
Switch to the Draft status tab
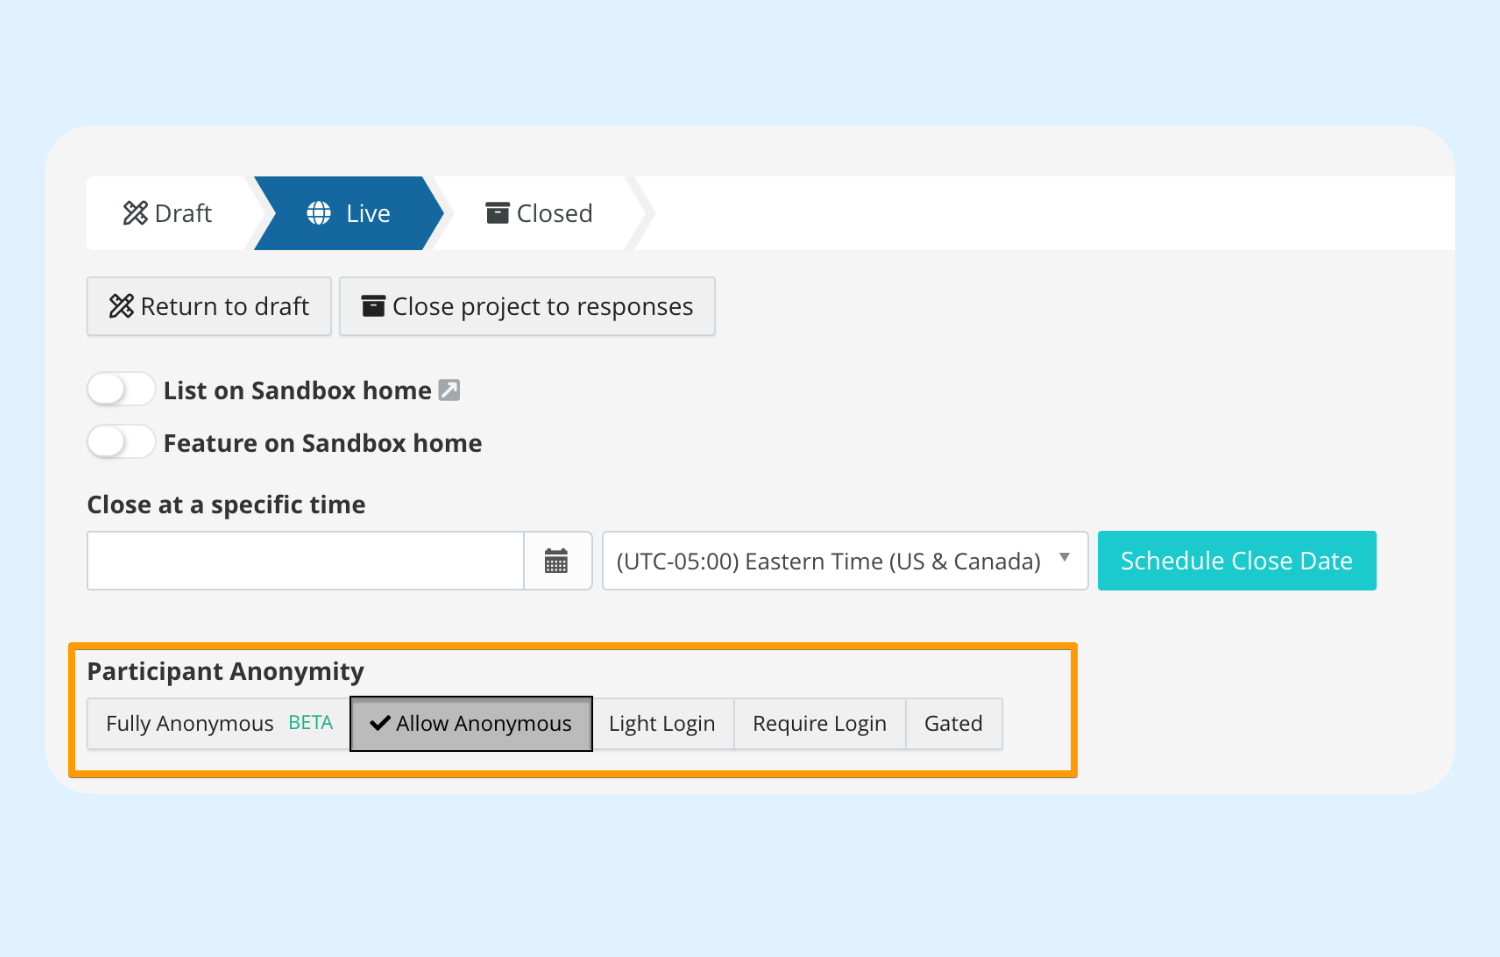(x=168, y=213)
